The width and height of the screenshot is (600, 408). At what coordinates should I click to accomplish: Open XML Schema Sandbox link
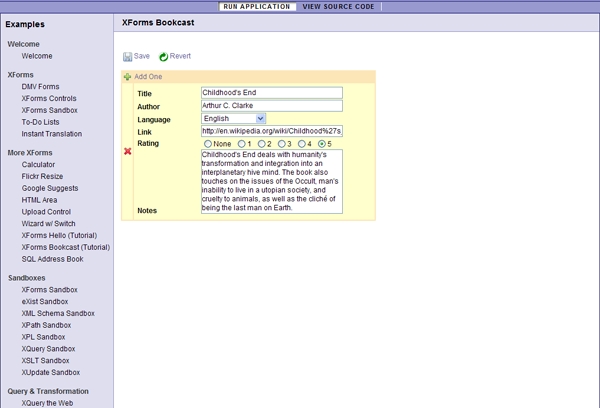[58, 314]
